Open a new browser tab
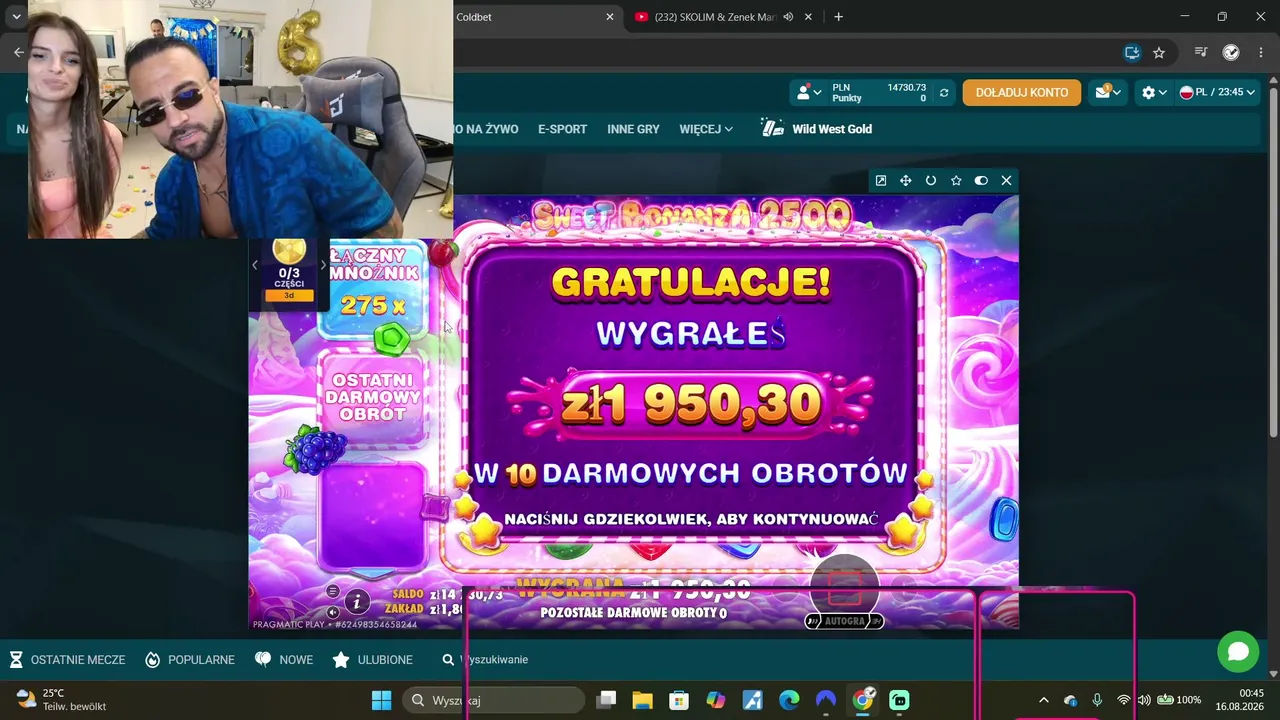This screenshot has width=1280, height=720. (838, 17)
